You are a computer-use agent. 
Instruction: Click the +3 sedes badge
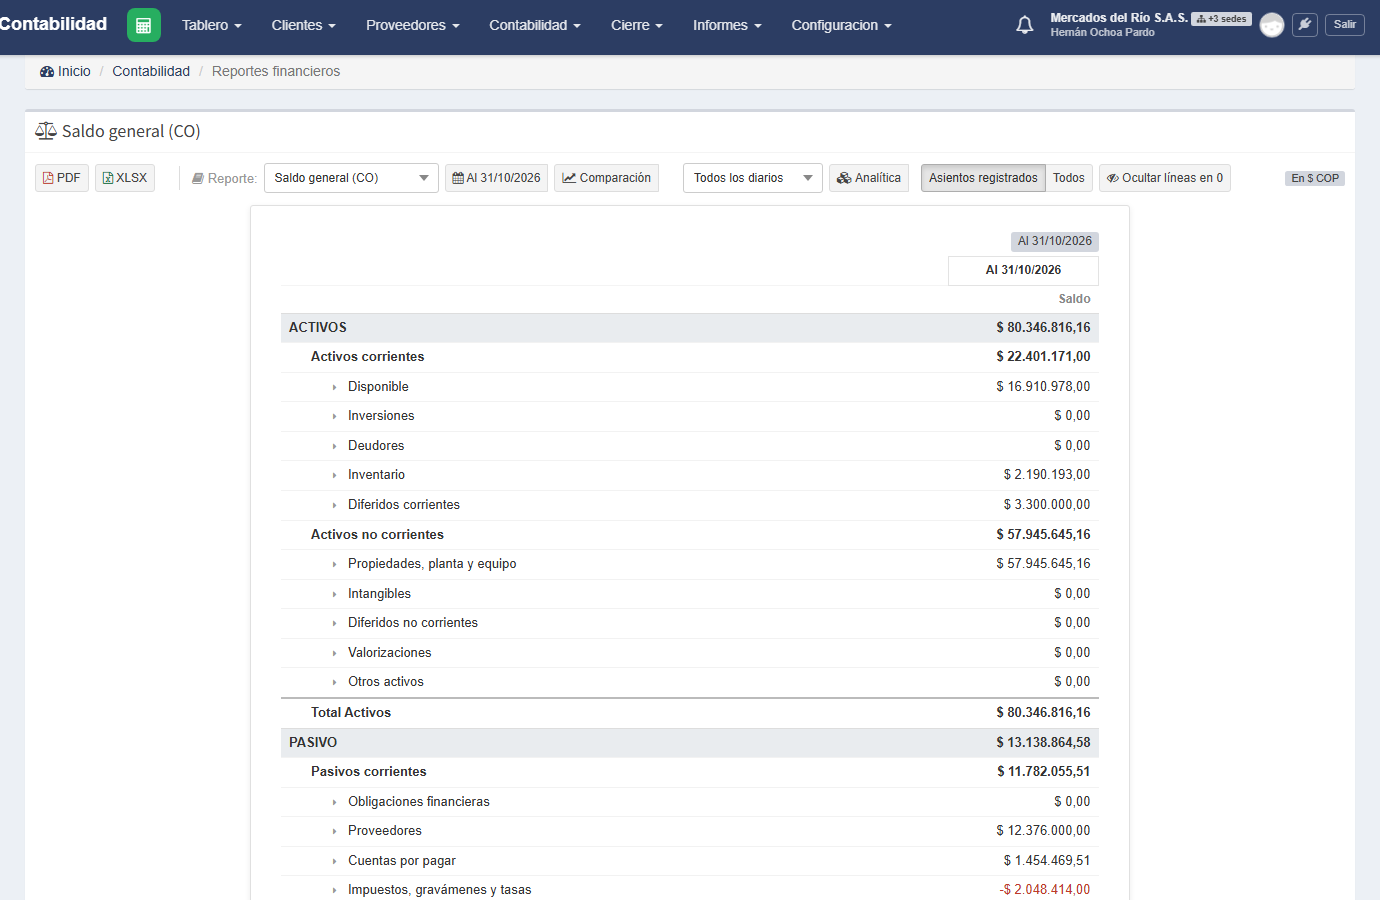[x=1221, y=19]
